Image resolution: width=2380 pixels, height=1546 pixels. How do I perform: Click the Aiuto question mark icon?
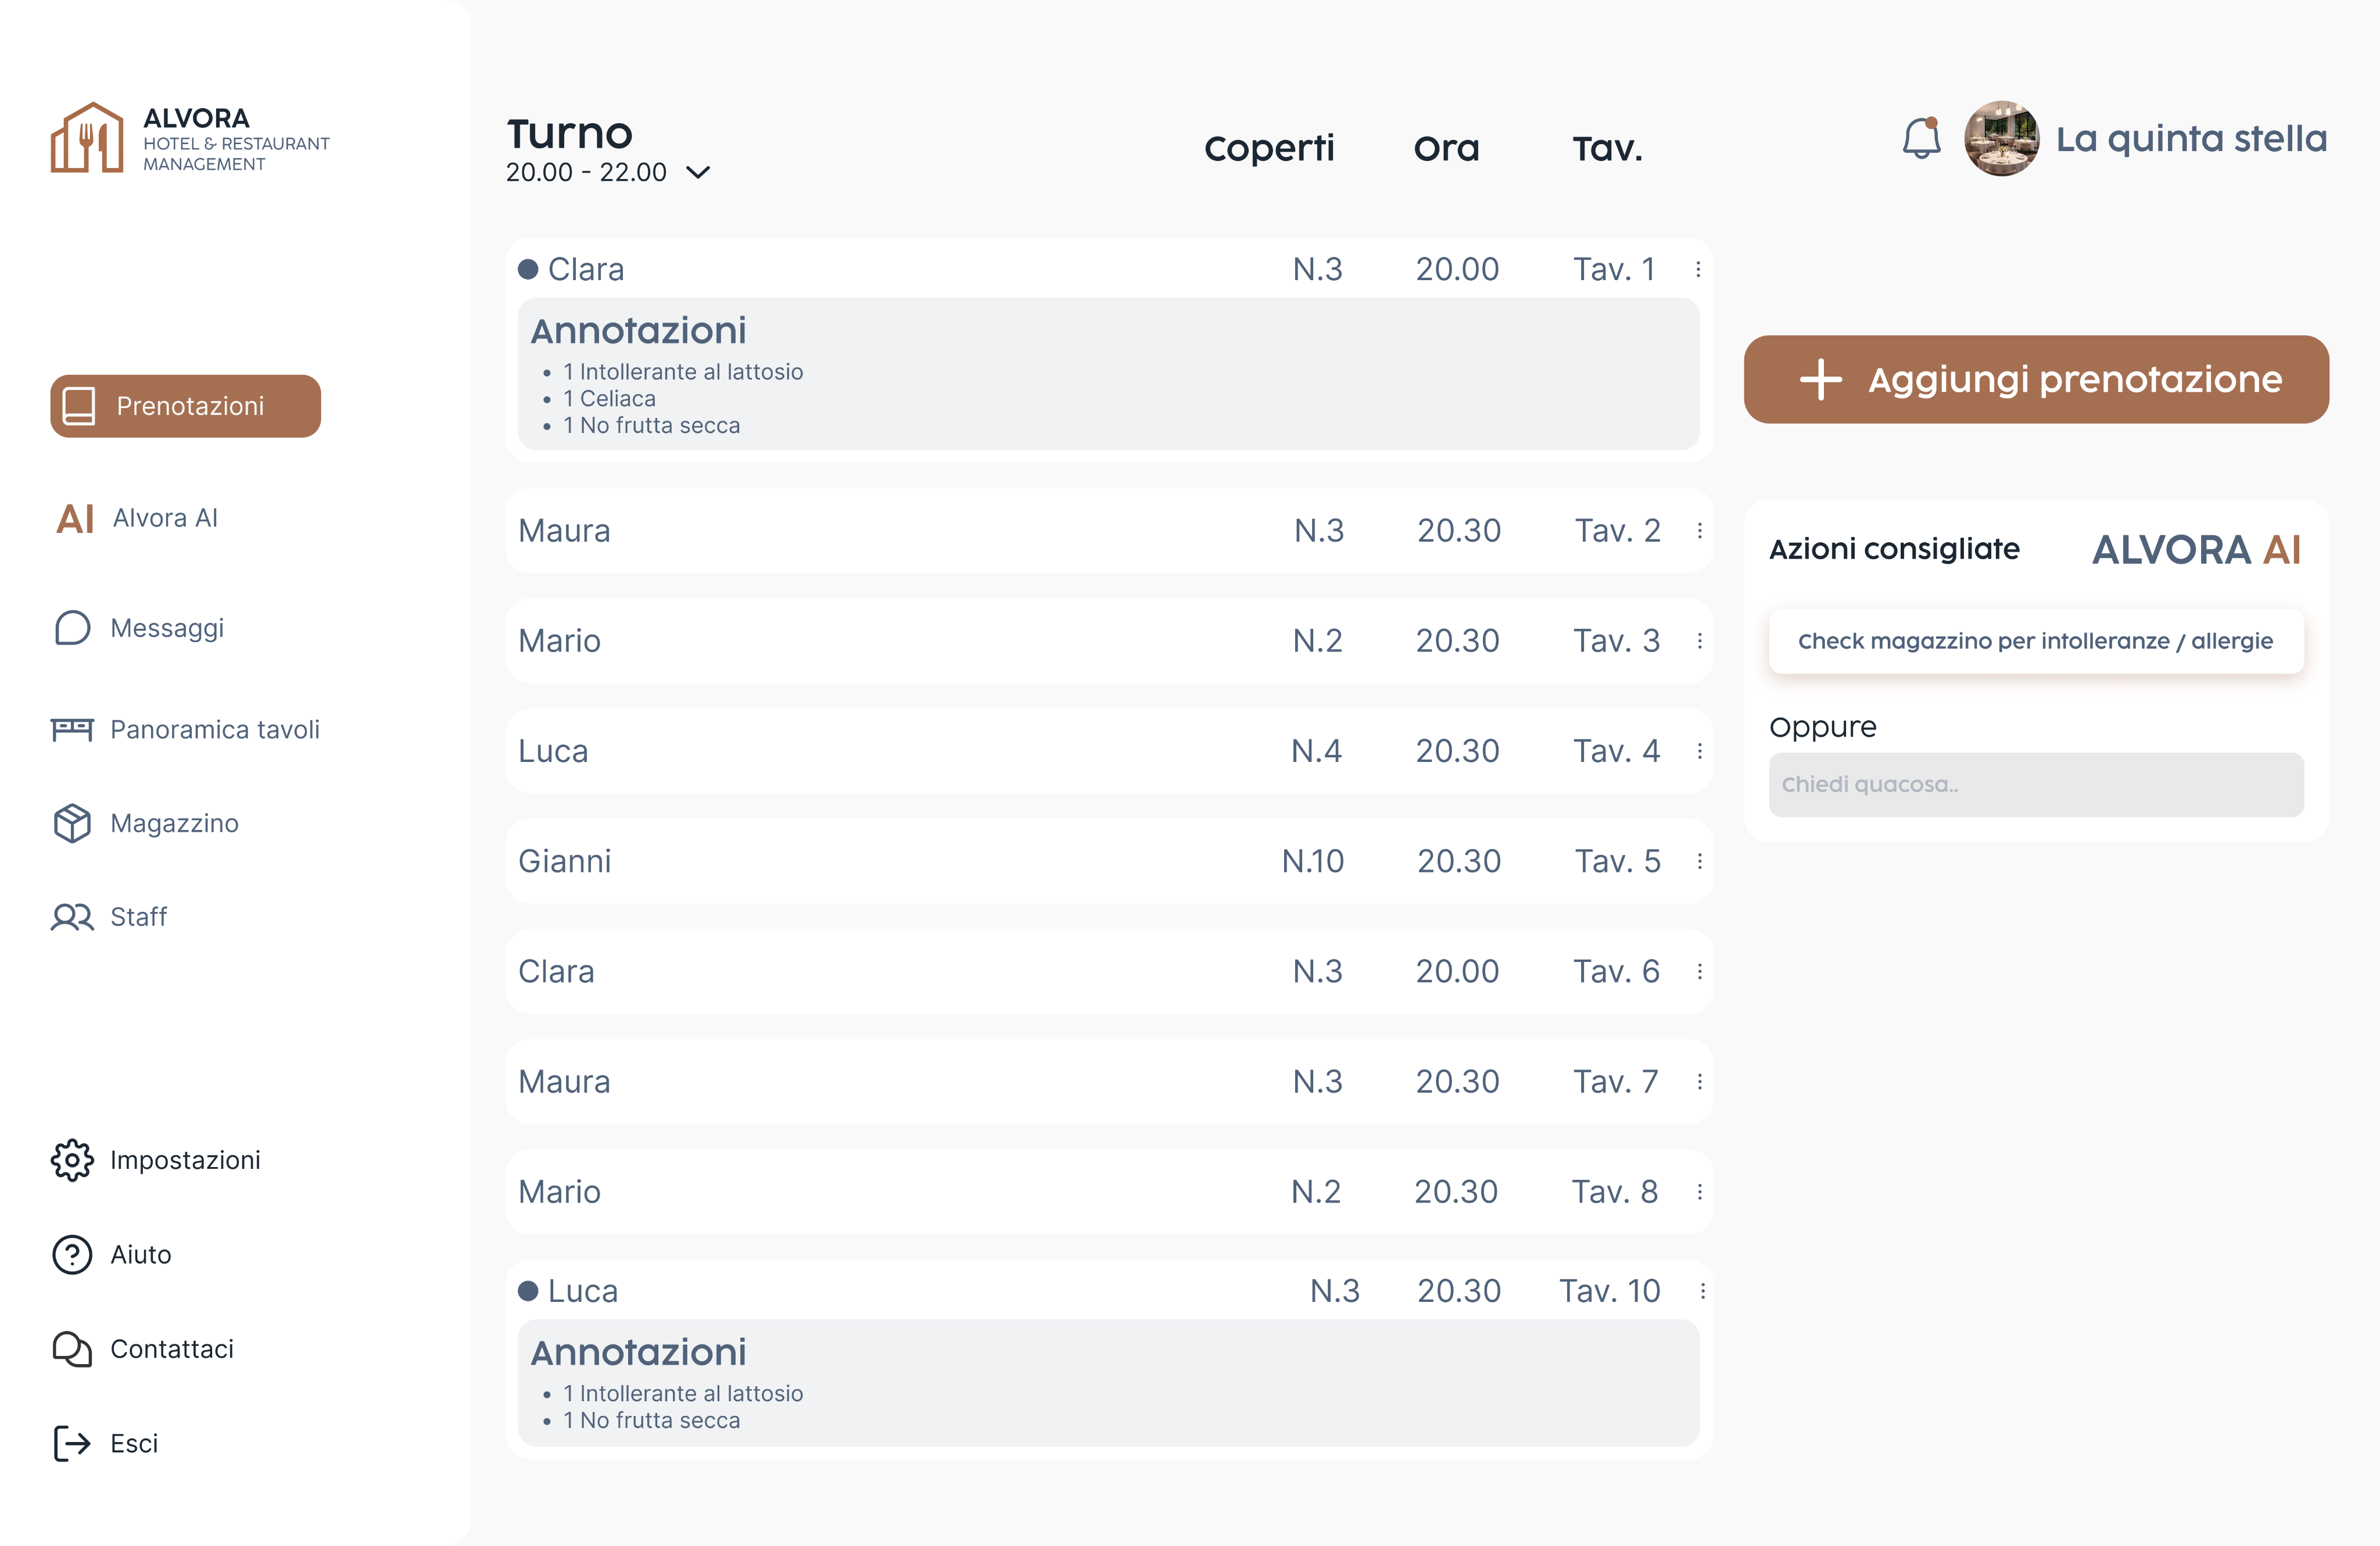pyautogui.click(x=72, y=1254)
